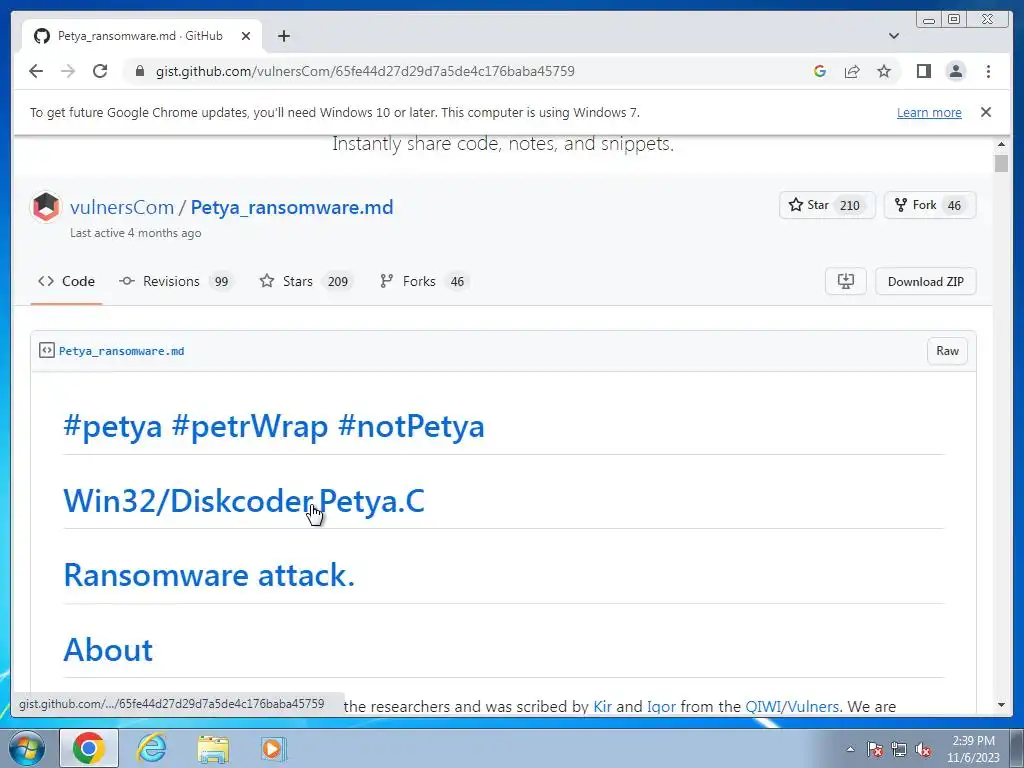This screenshot has height=768, width=1024.
Task: Switch to the Stars tab
Action: 306,281
